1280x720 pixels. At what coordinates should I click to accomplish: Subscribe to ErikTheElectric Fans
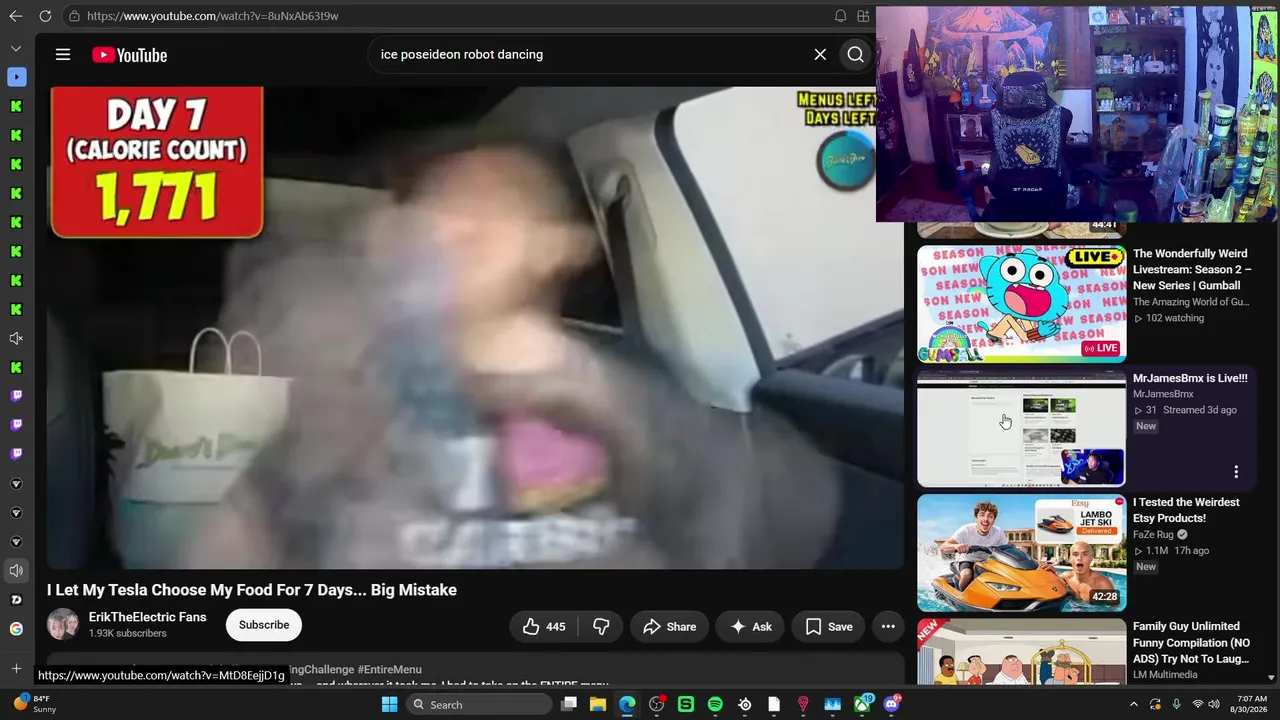pyautogui.click(x=264, y=625)
